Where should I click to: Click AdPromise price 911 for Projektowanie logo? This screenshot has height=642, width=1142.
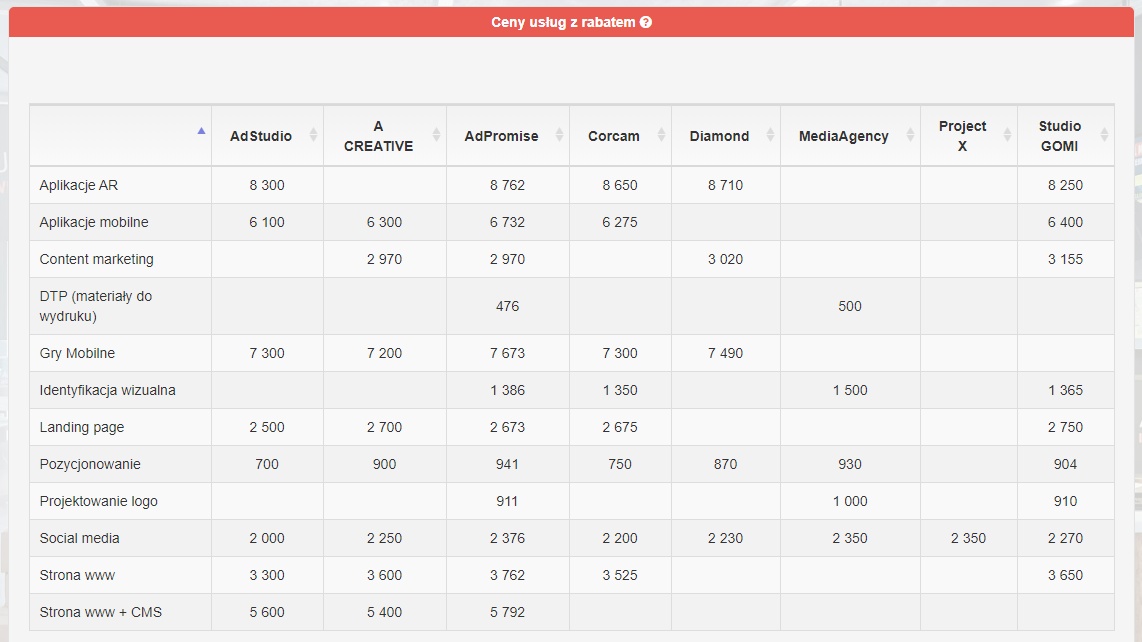pyautogui.click(x=507, y=501)
